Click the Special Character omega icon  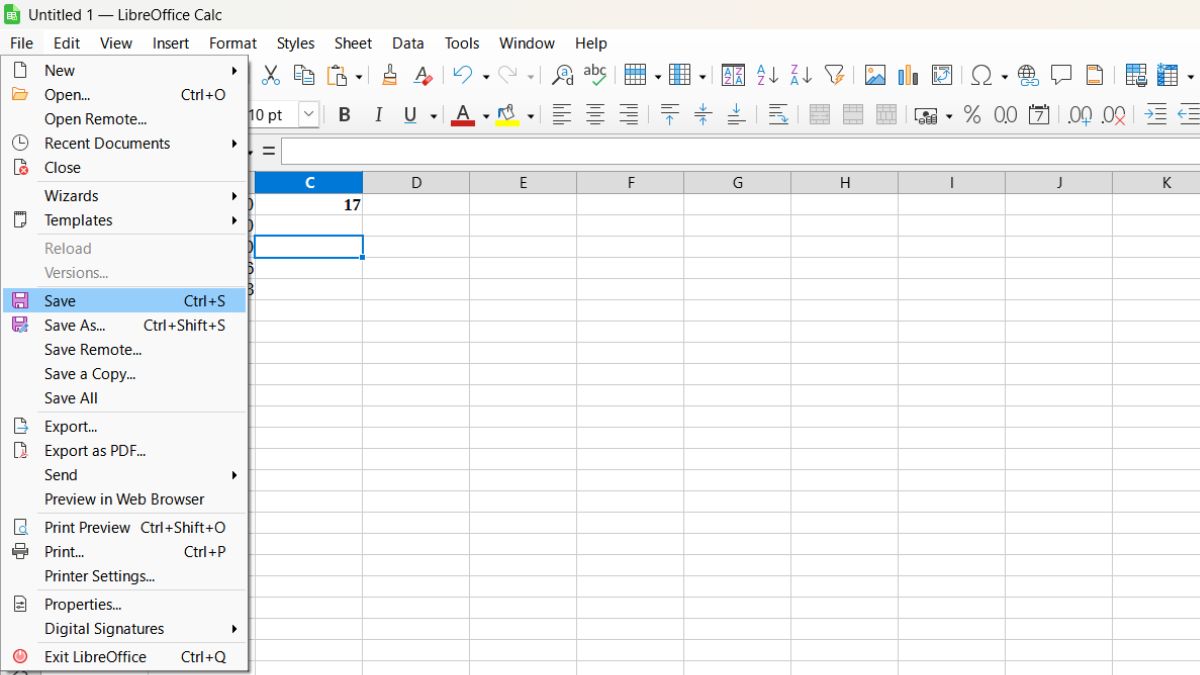[x=982, y=75]
